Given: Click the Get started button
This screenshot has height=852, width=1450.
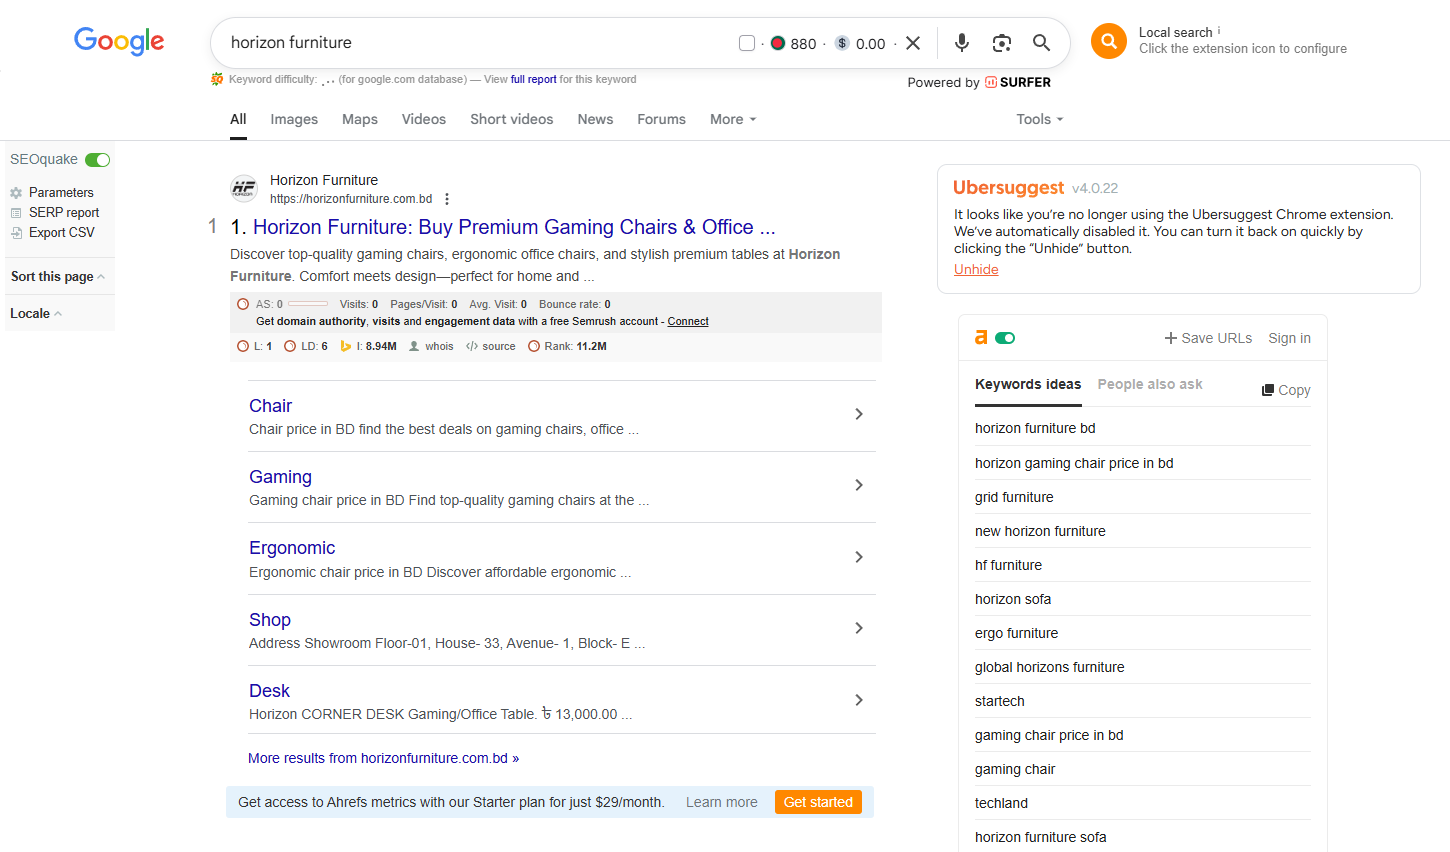Looking at the screenshot, I should [818, 802].
